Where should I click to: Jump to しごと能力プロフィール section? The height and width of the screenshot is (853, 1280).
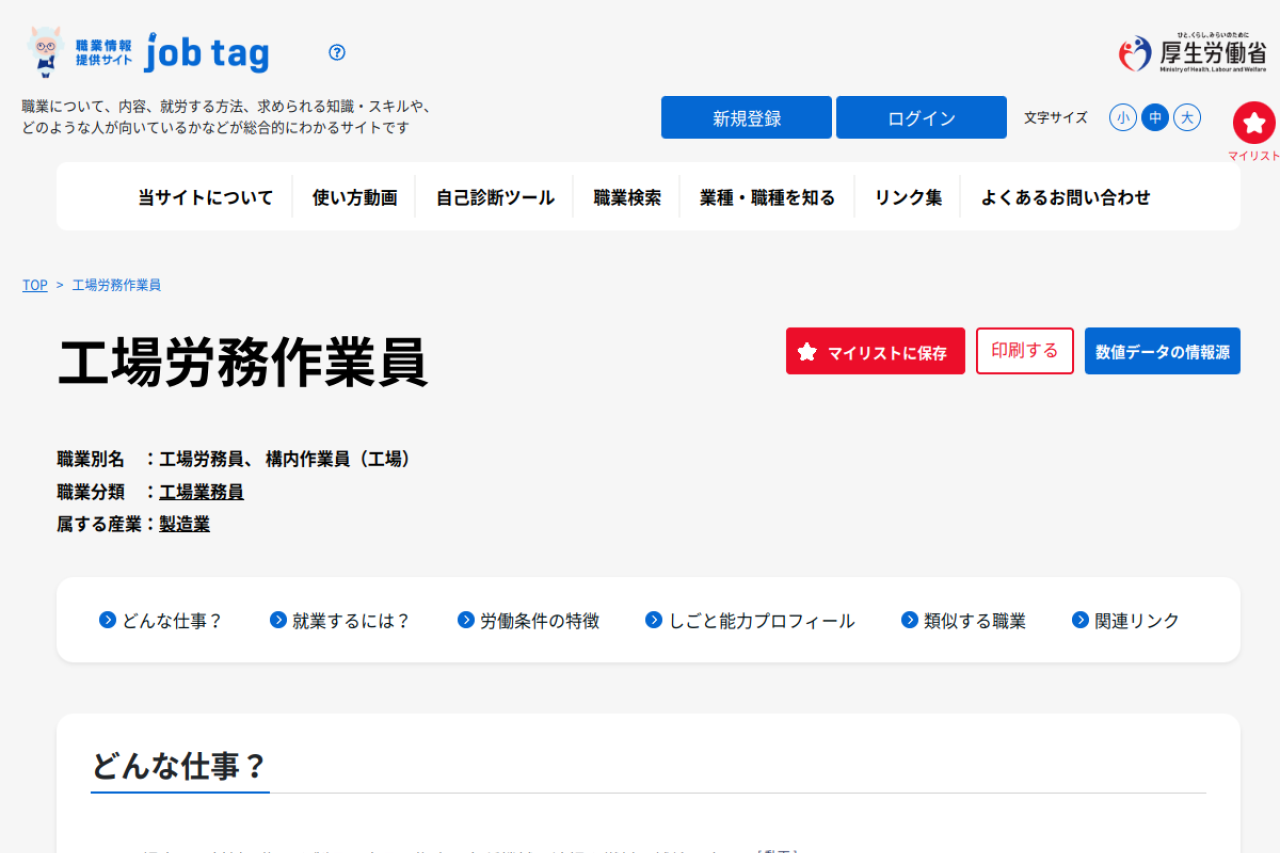coord(762,621)
